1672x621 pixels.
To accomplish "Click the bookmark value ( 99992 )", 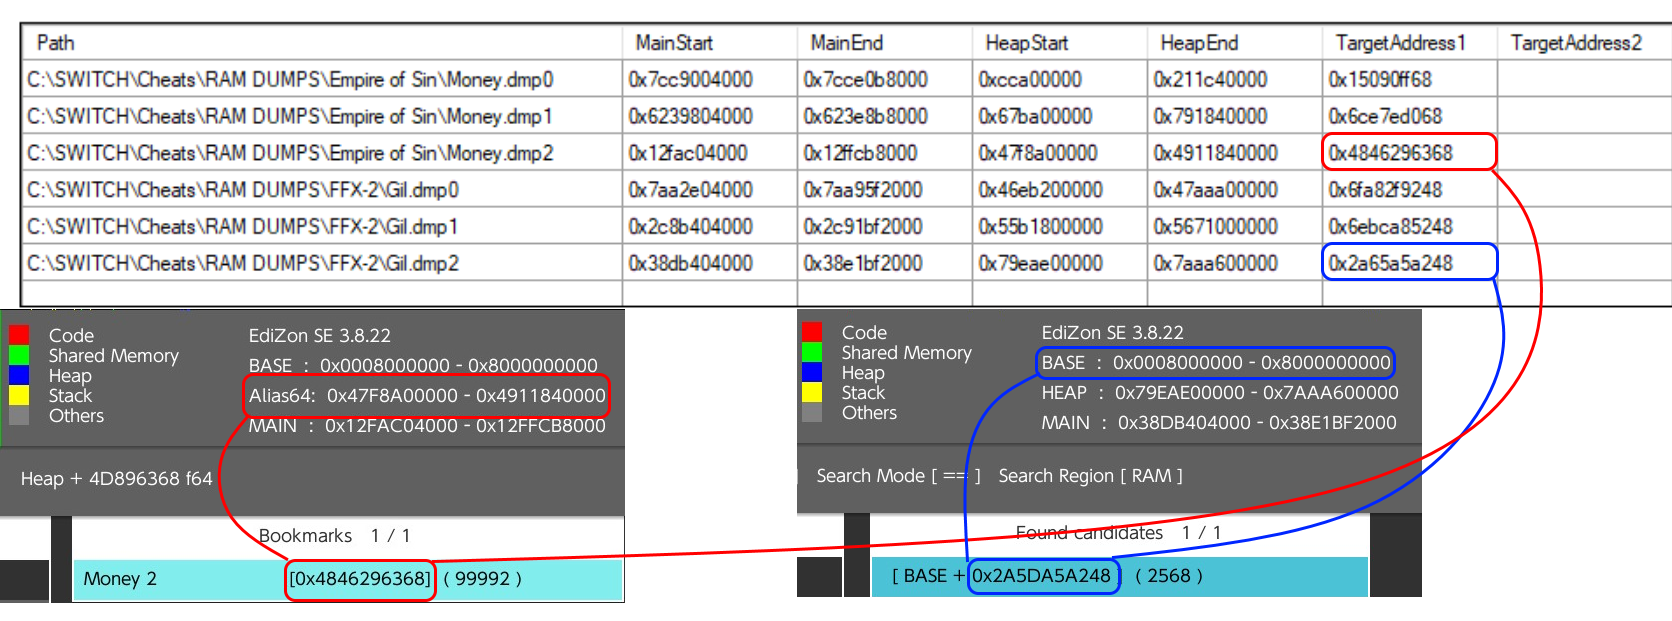I will (x=483, y=579).
